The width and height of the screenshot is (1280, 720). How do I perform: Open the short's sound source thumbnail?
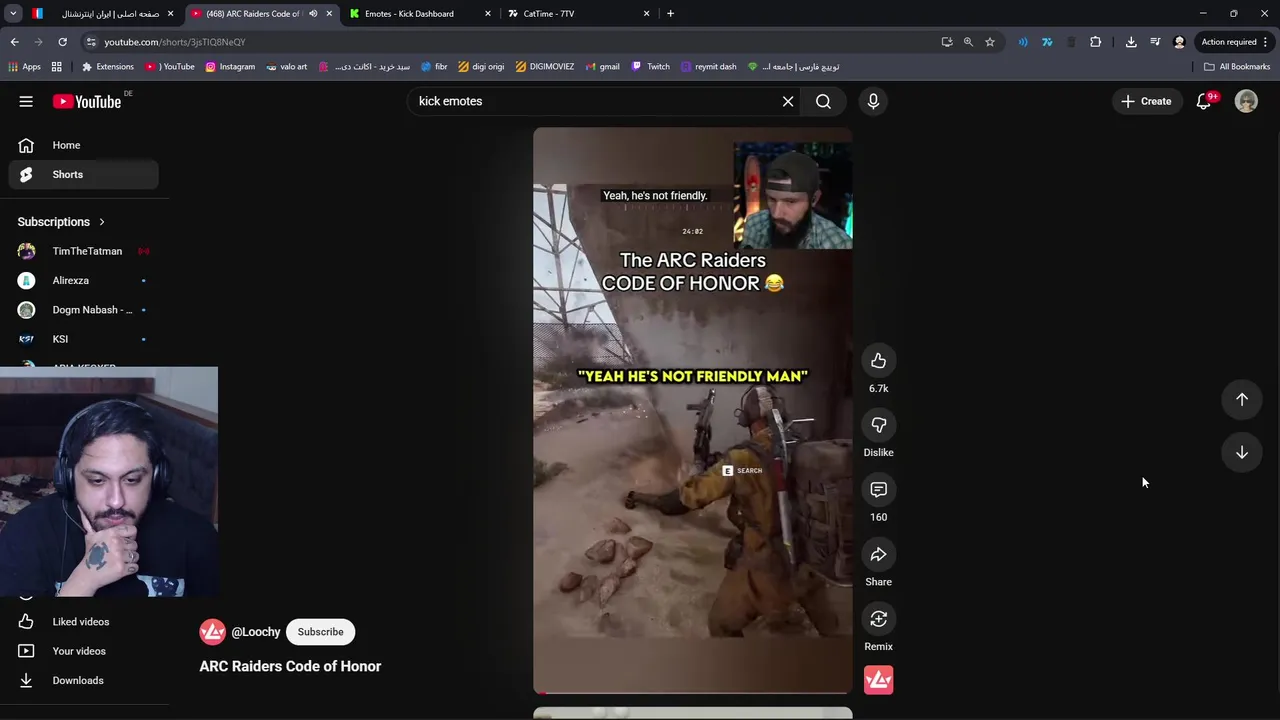click(x=878, y=680)
